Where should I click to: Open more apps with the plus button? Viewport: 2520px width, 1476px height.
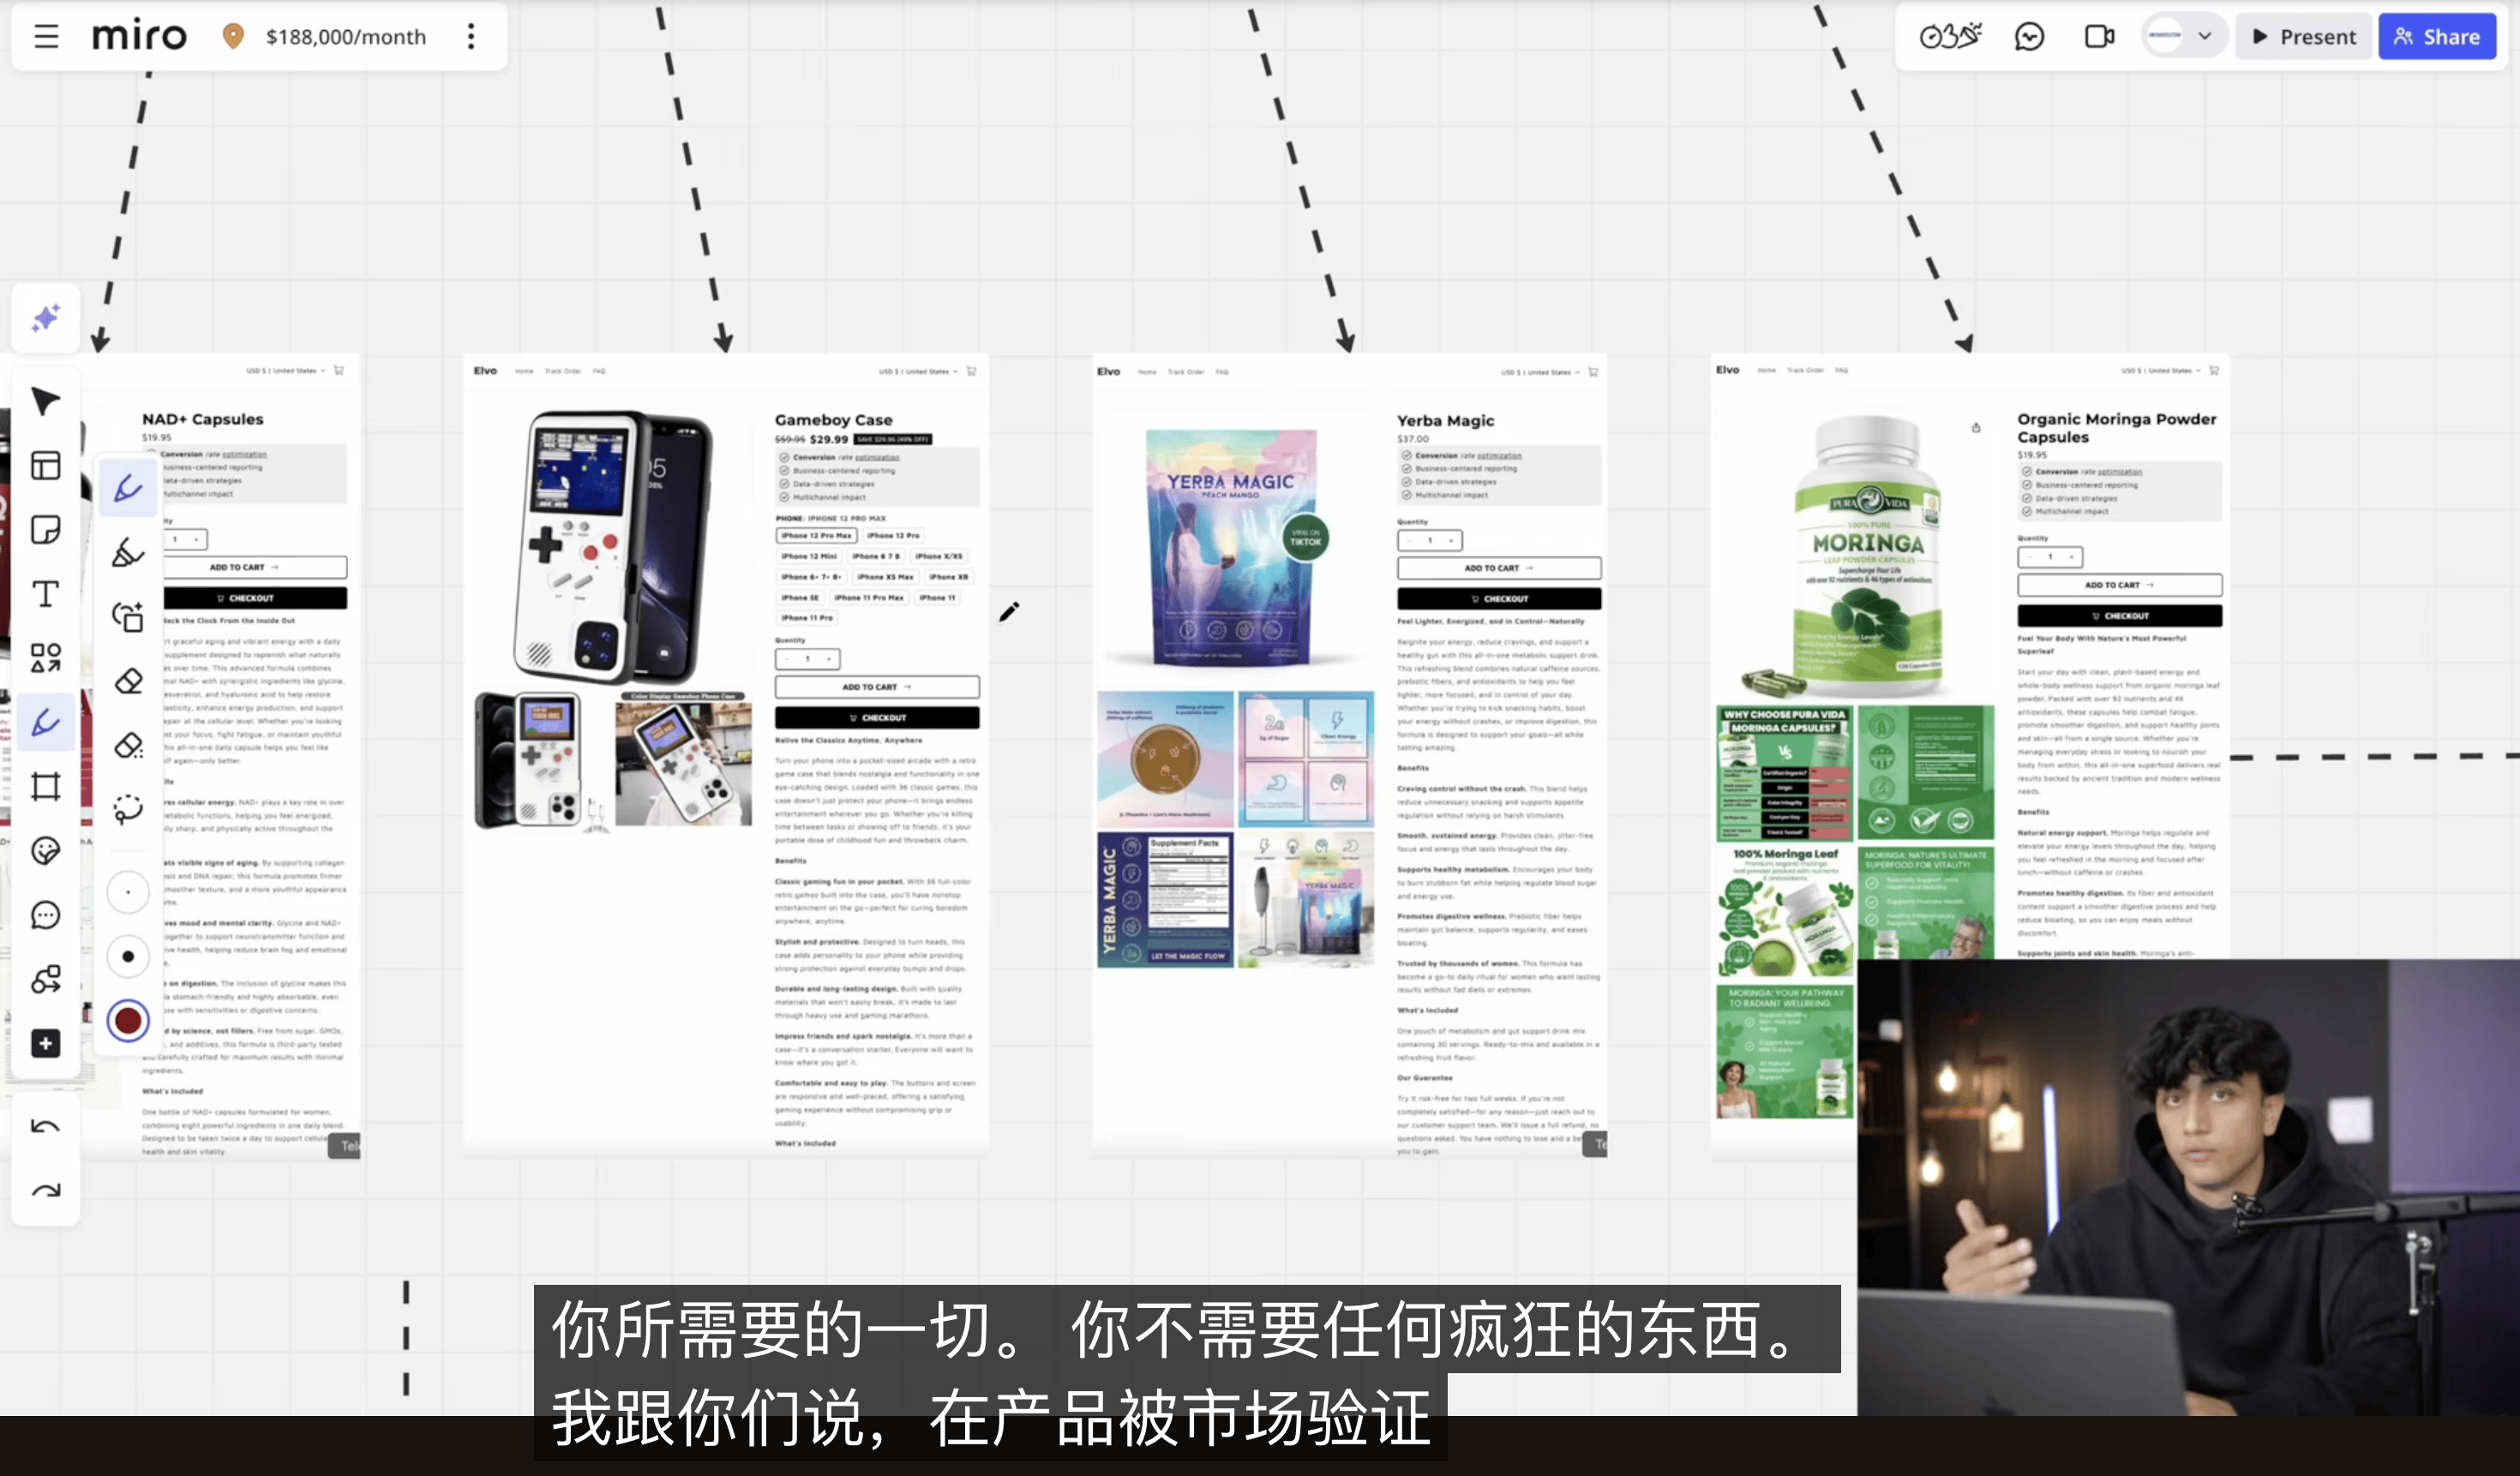[45, 1044]
